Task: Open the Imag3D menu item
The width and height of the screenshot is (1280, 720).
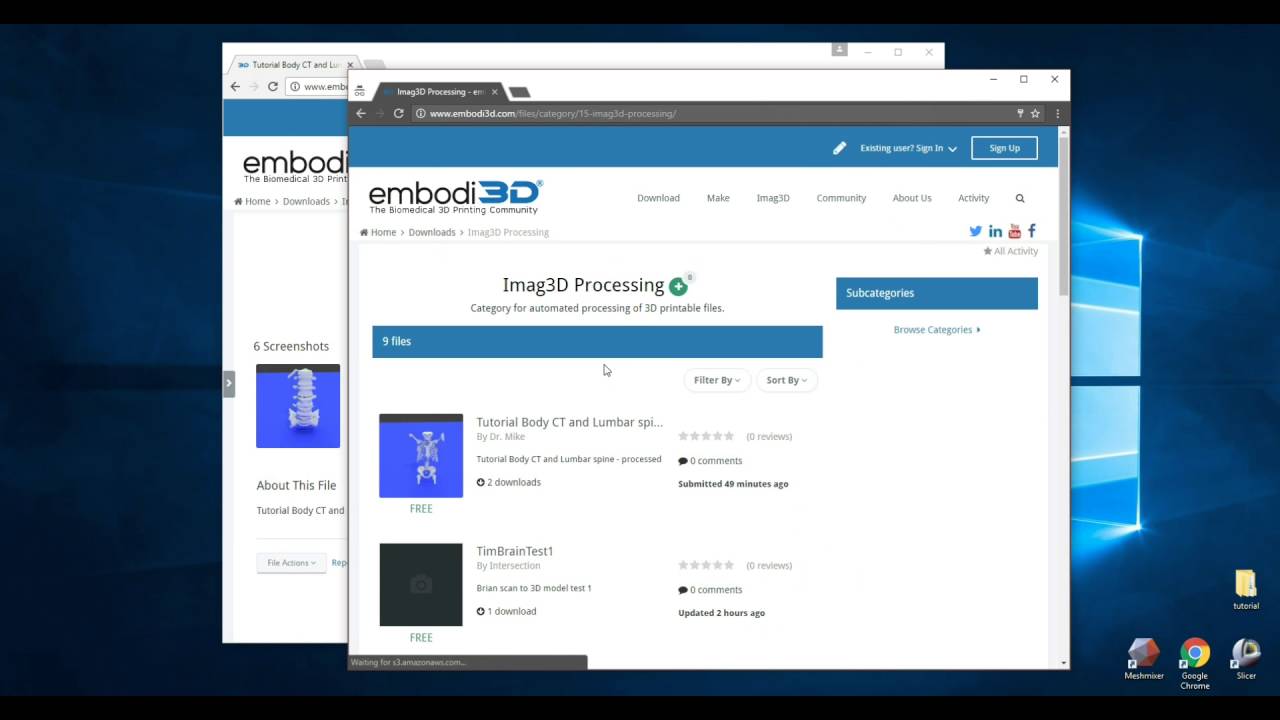Action: pos(773,198)
